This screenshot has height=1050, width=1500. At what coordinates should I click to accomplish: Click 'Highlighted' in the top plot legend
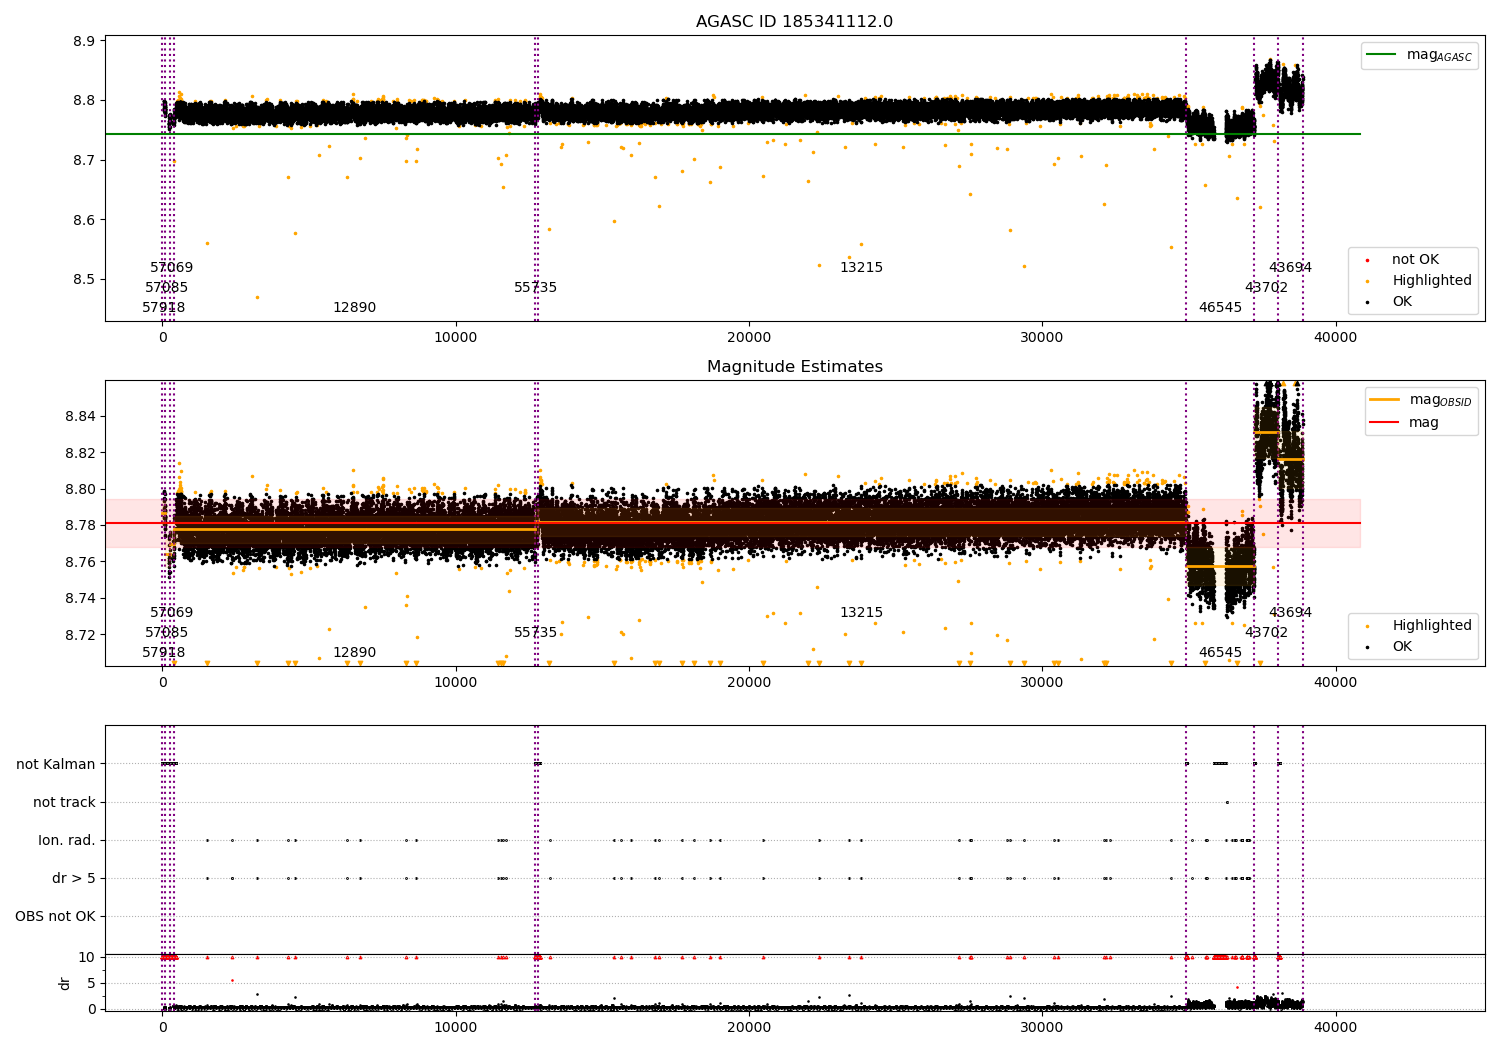pyautogui.click(x=1431, y=281)
